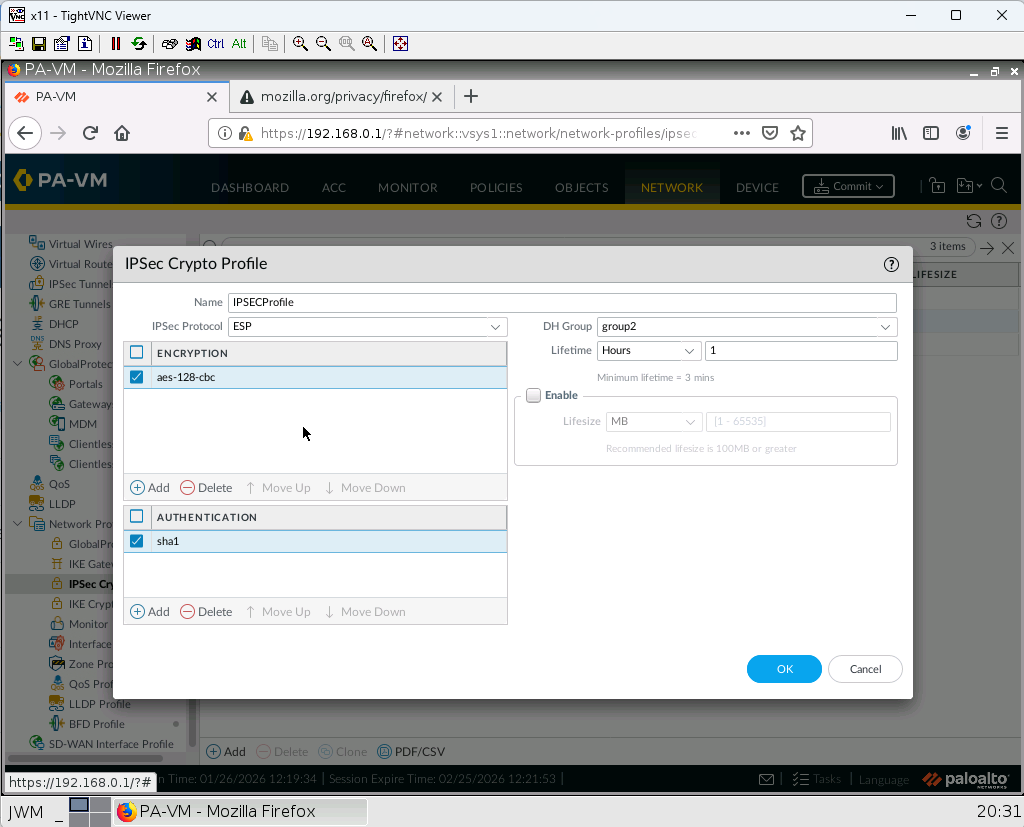Uncheck the aes-128-cbc encryption checkbox
The width and height of the screenshot is (1024, 827).
137,377
